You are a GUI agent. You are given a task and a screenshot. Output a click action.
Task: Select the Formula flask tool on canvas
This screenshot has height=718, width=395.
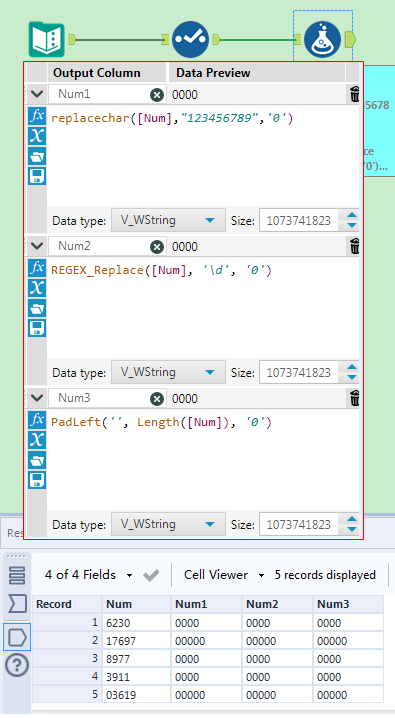pos(323,39)
